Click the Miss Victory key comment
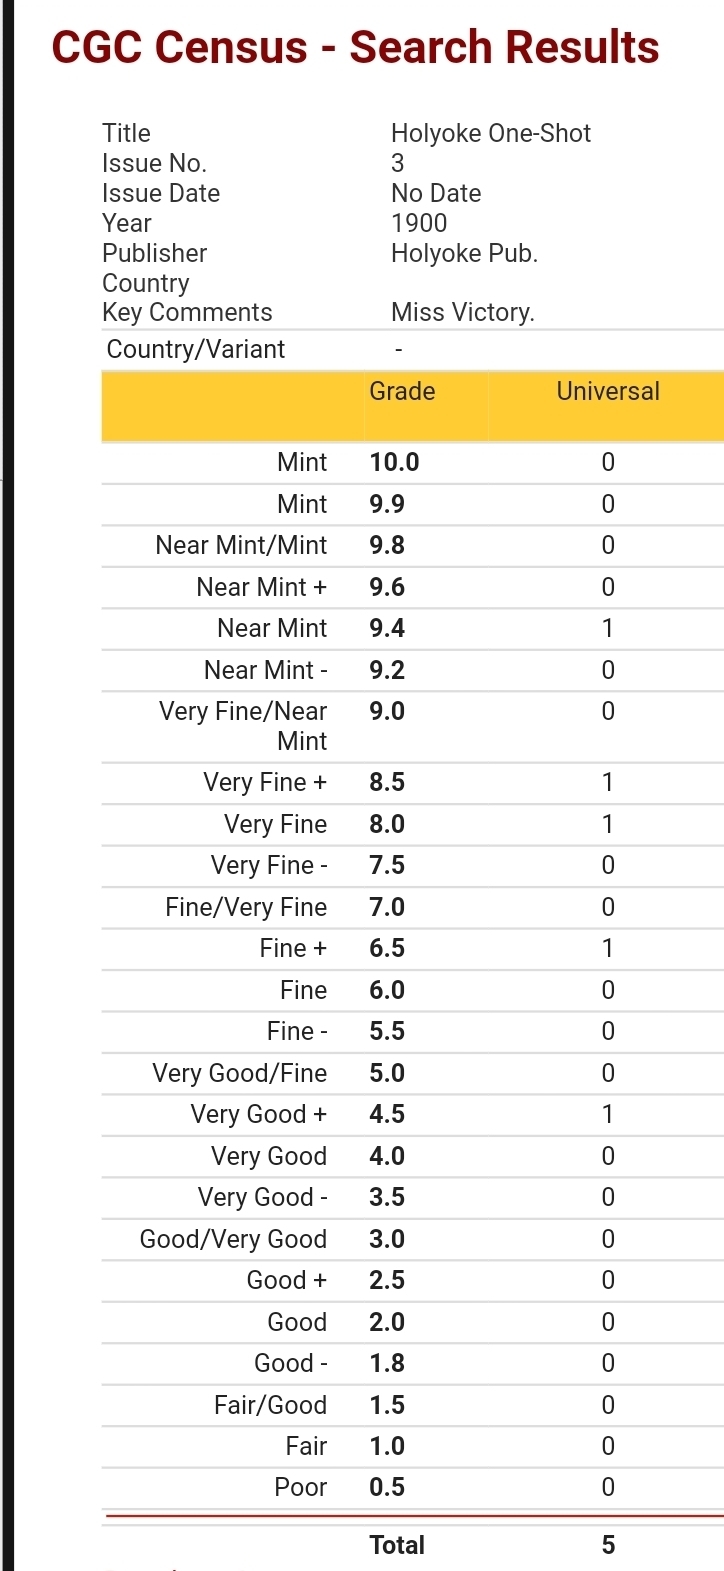This screenshot has height=1571, width=724. 463,312
